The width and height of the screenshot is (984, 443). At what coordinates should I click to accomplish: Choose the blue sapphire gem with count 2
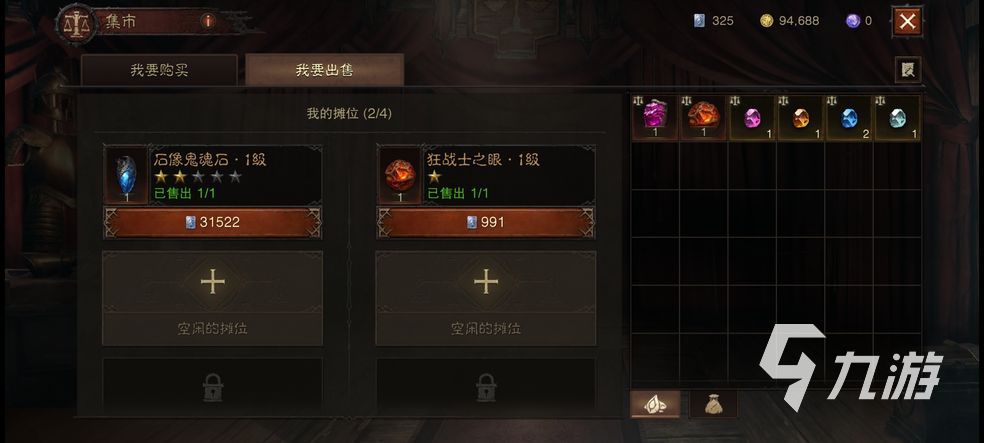point(848,117)
